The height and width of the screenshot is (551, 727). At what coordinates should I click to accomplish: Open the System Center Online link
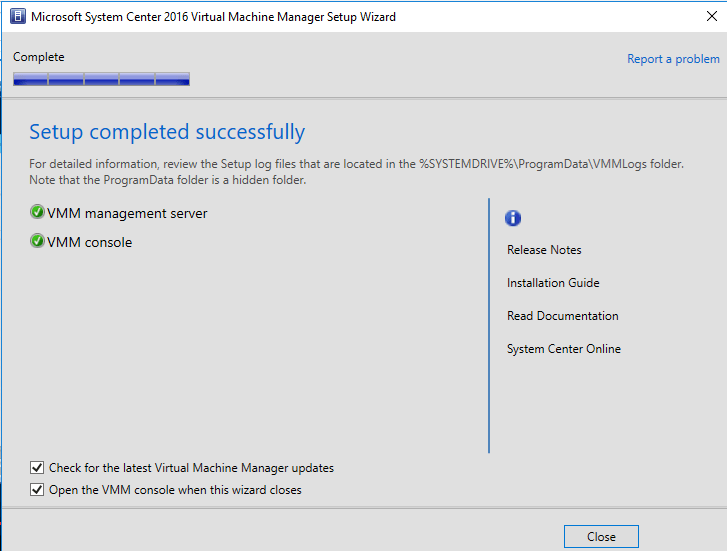point(563,349)
